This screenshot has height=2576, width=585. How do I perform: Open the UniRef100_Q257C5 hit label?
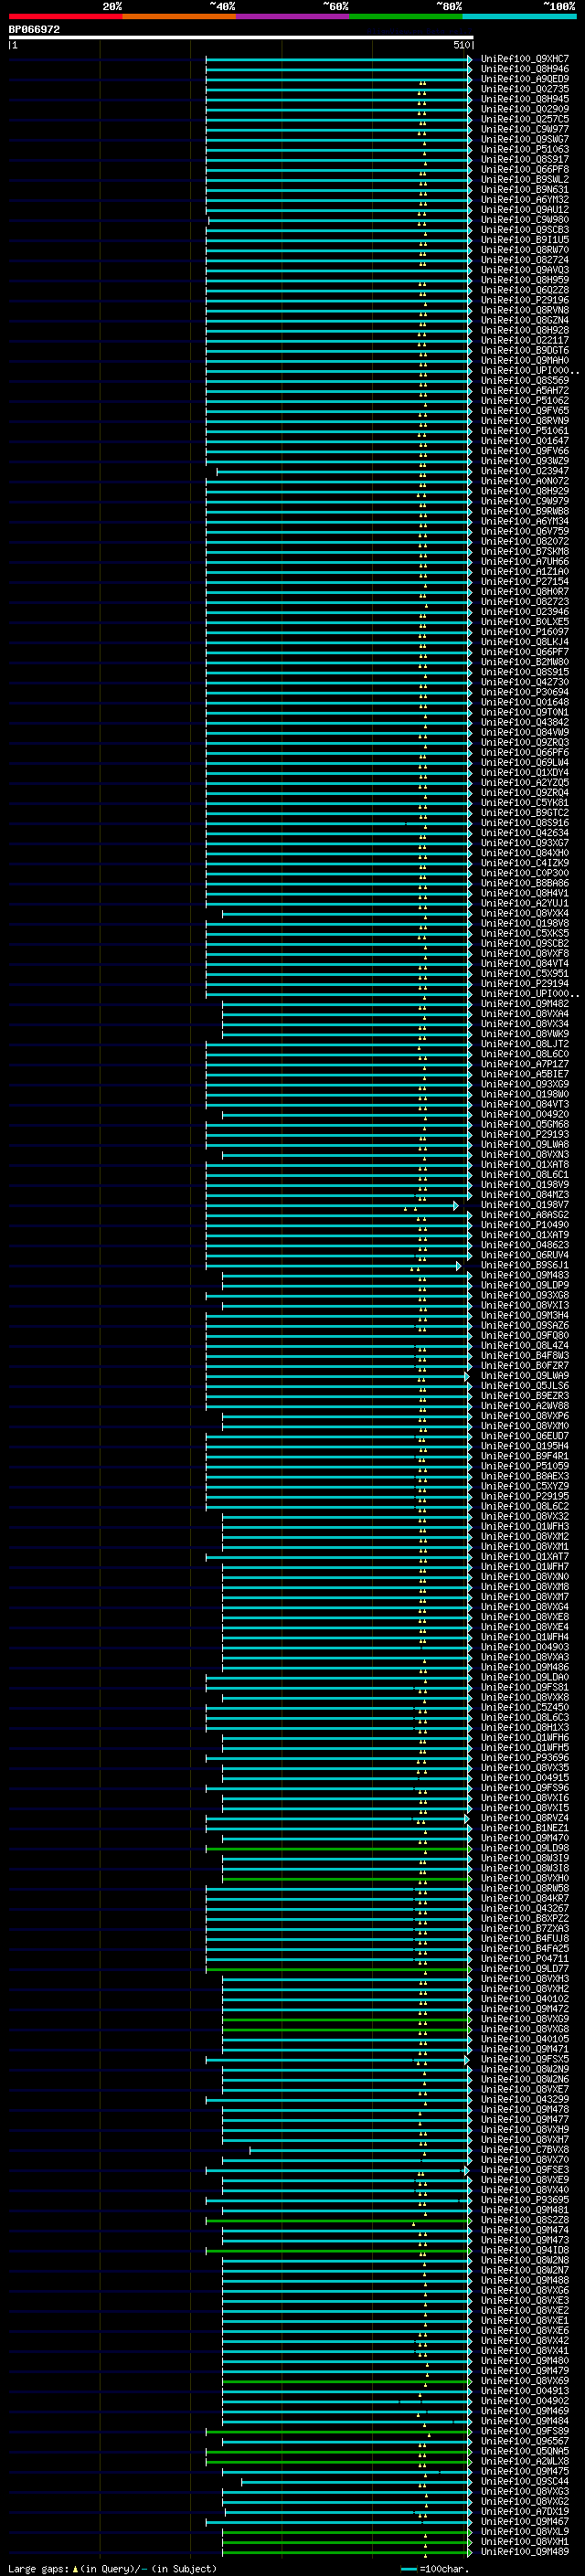(x=524, y=119)
